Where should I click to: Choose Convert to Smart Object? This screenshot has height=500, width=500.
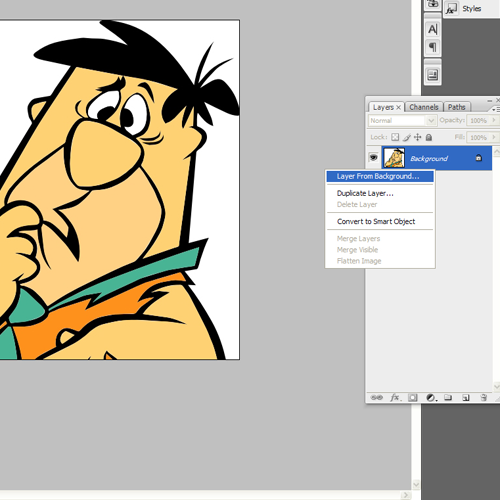(380, 221)
